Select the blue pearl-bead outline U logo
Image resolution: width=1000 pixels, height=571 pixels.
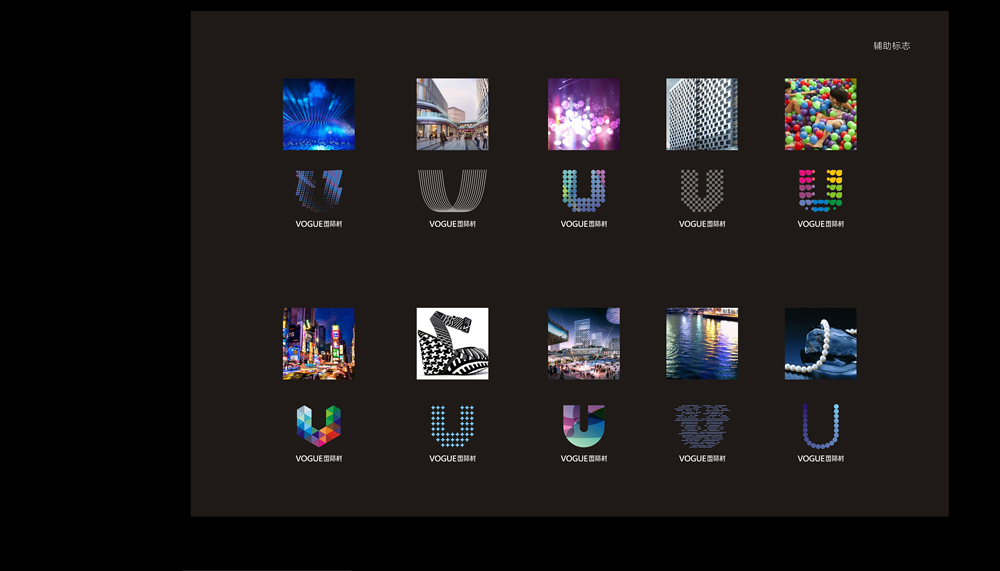(x=820, y=425)
